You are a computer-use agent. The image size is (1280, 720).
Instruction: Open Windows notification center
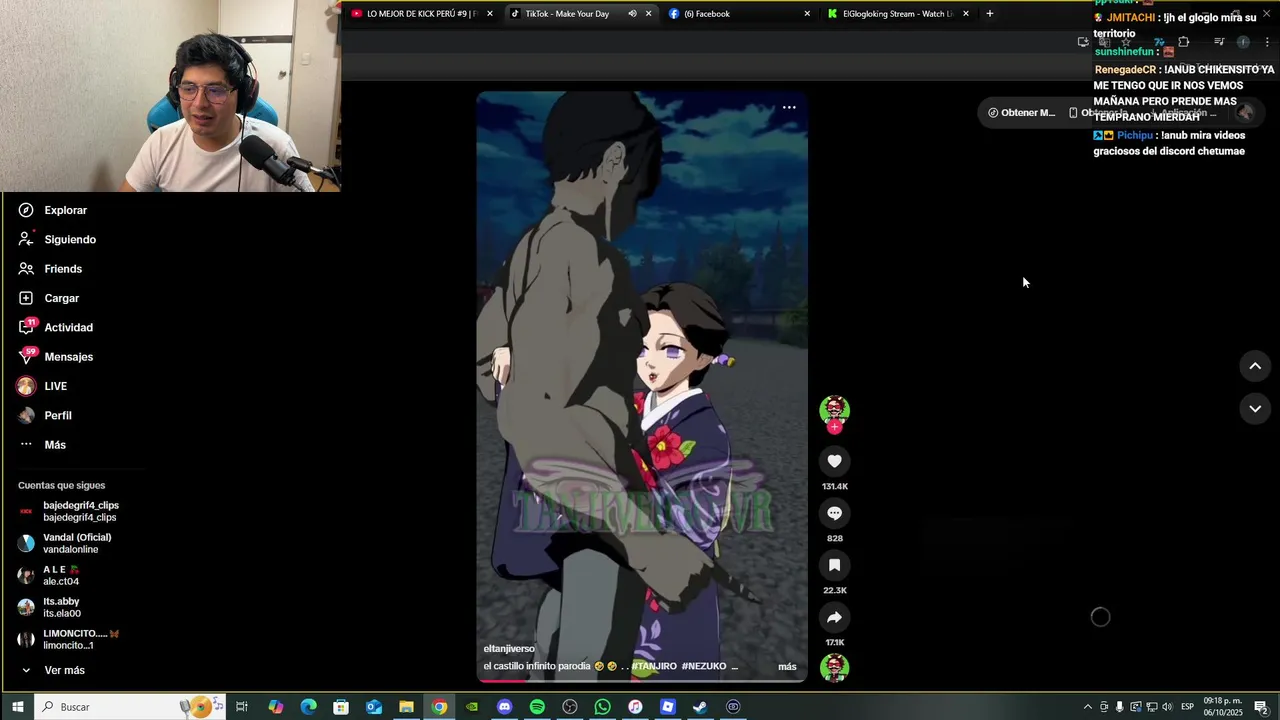tap(1261, 707)
